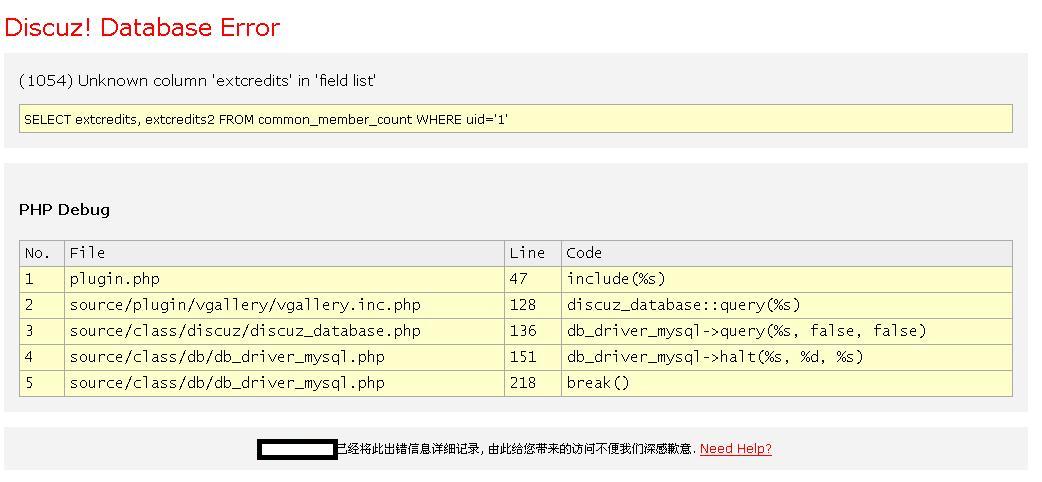Select the discuz_database.php file path

[245, 331]
